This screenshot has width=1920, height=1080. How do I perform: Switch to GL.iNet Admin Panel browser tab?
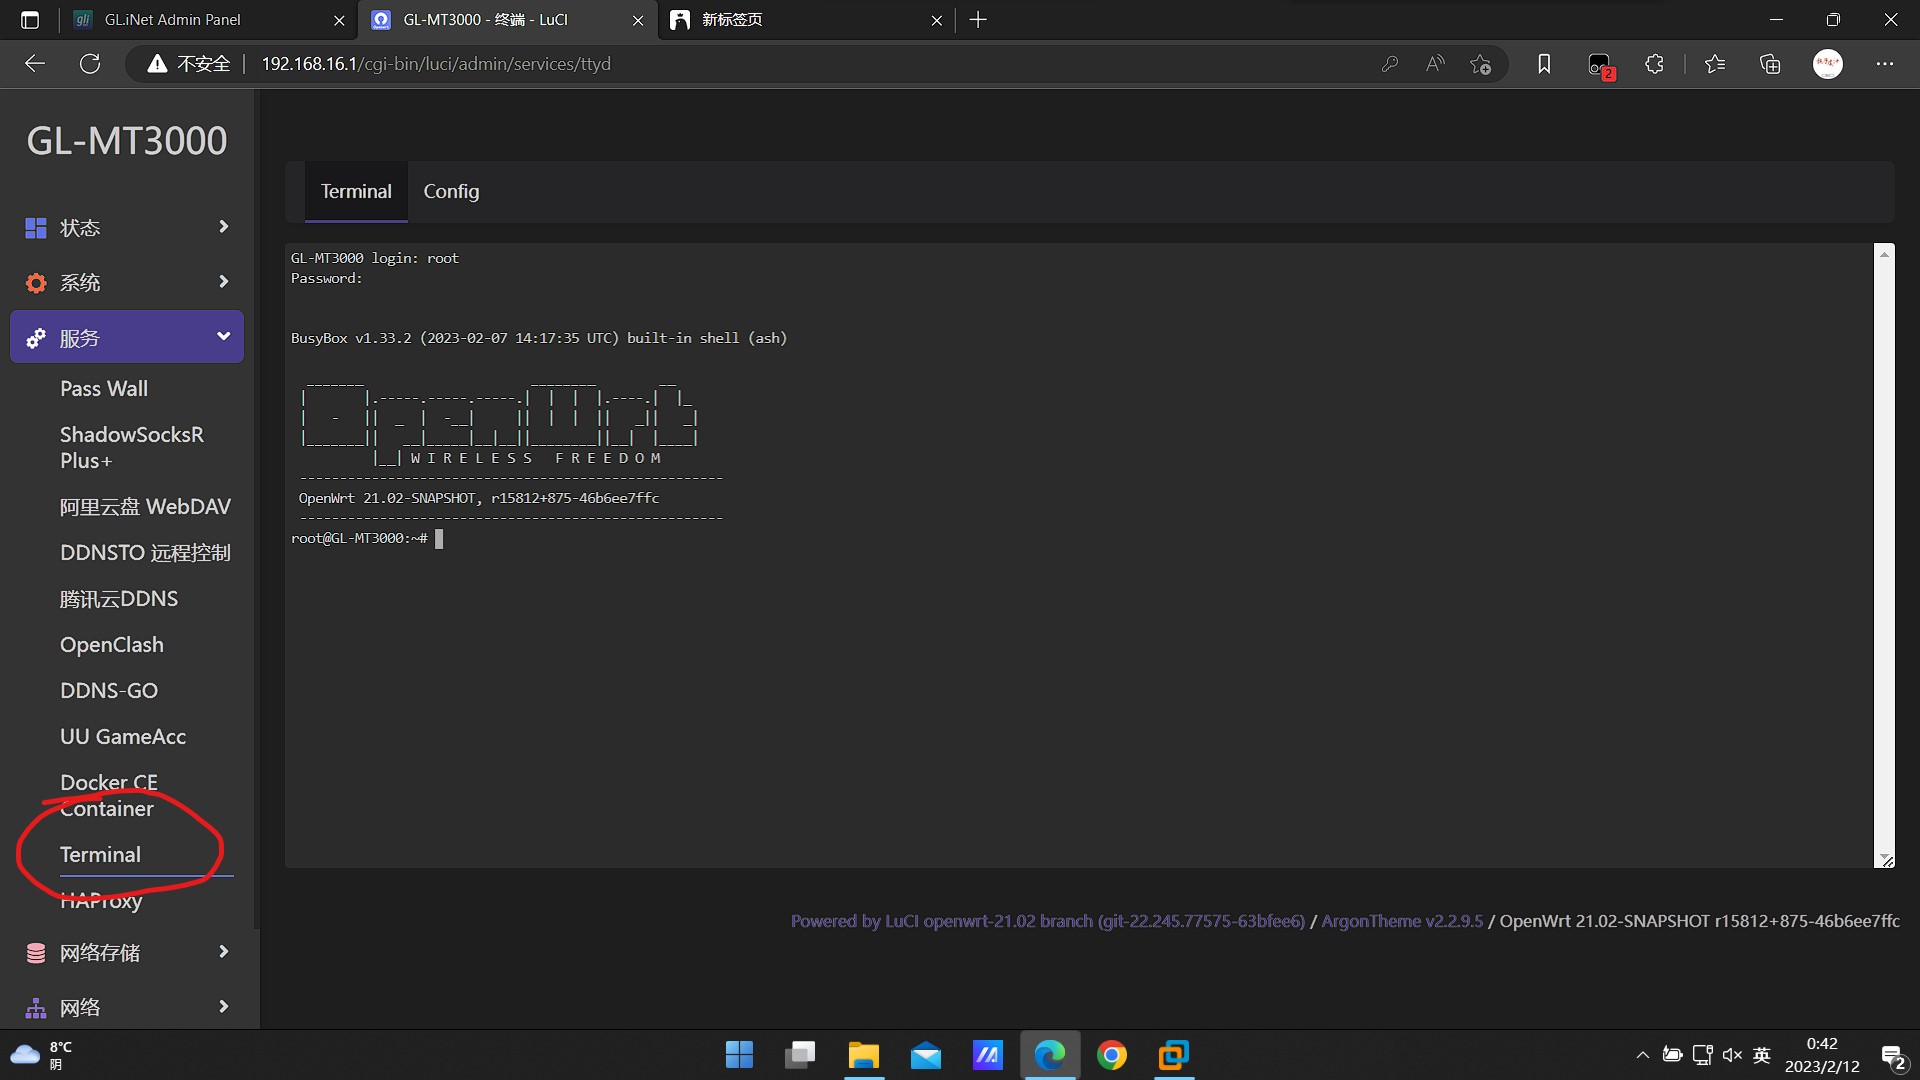click(173, 20)
